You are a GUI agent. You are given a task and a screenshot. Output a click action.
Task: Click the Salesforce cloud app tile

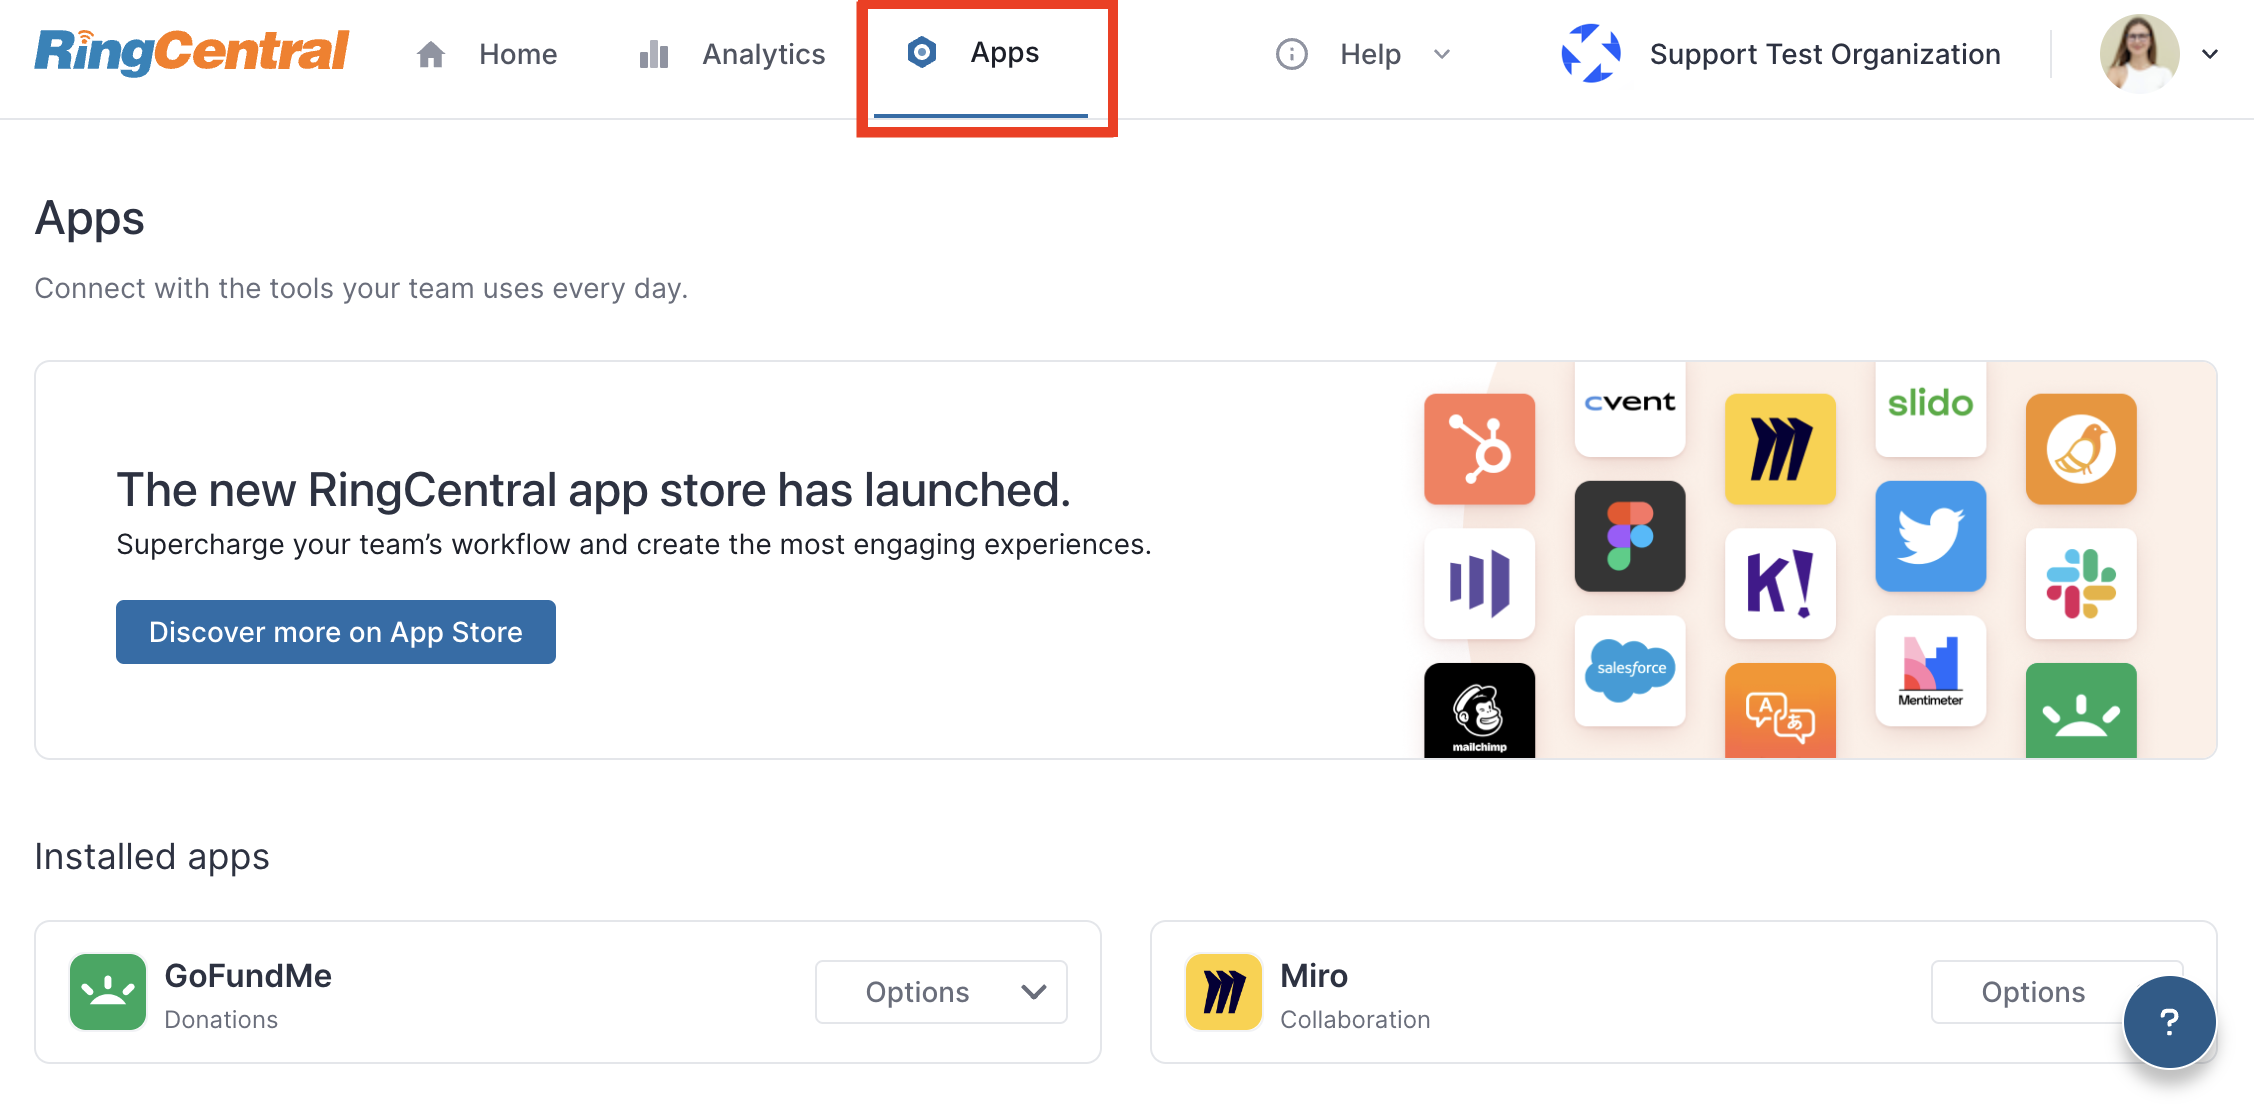(1630, 671)
